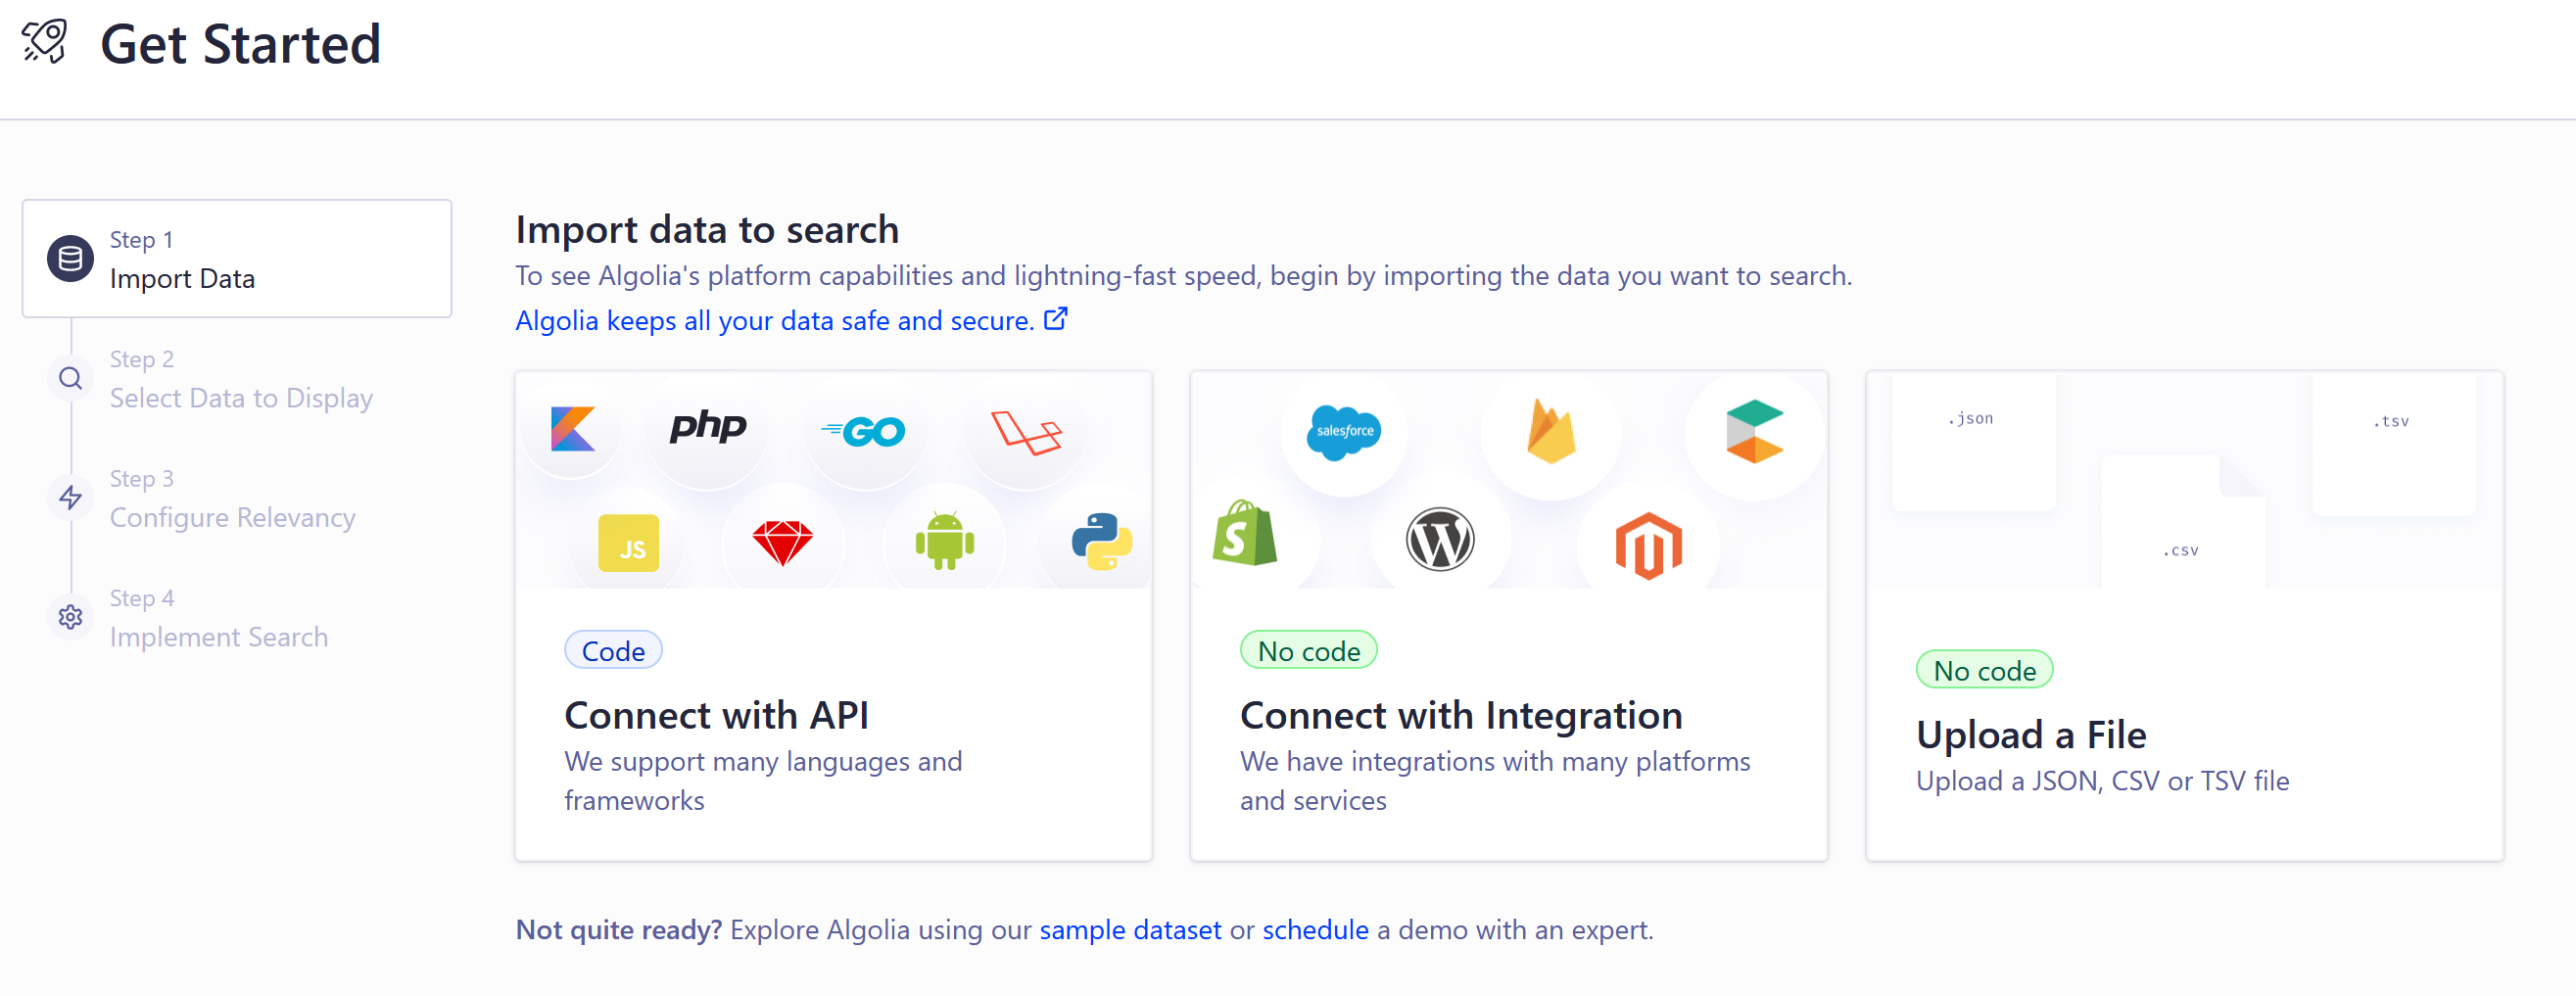
Task: Select the Step 1 database icon
Action: pyautogui.click(x=70, y=259)
